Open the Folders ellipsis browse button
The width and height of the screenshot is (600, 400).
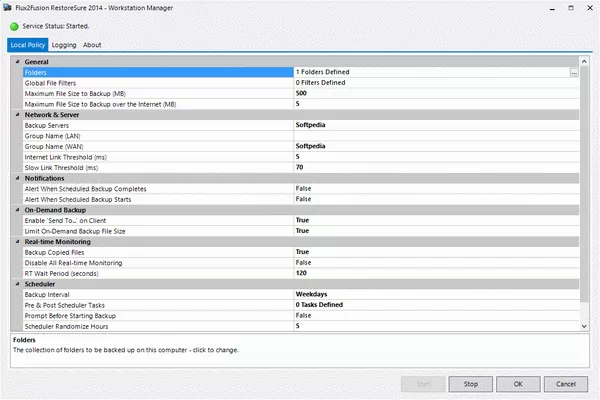(574, 72)
